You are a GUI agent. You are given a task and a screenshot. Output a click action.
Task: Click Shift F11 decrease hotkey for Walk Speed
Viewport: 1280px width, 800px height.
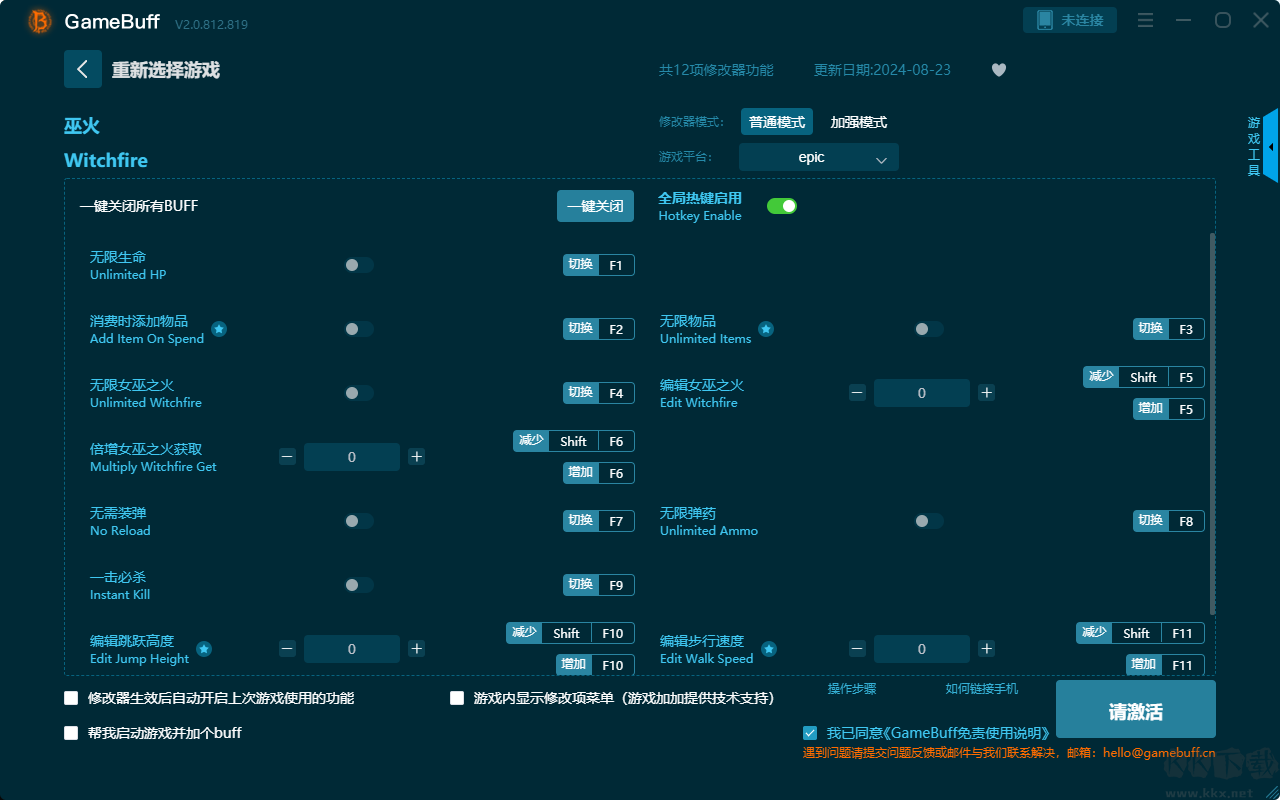tap(1141, 633)
